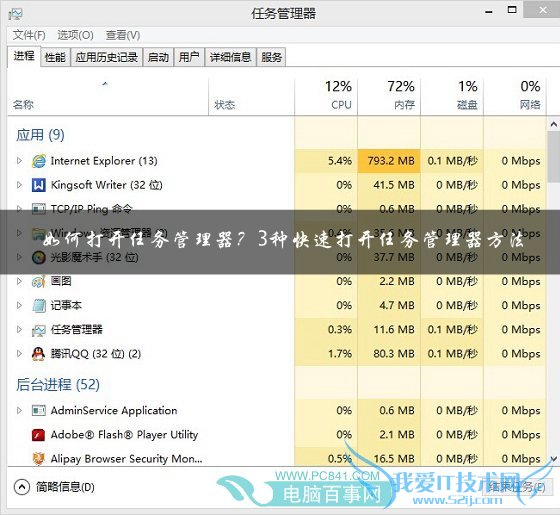The image size is (560, 515).
Task: Select the Internet Explorer (13) row text
Action: 104,161
